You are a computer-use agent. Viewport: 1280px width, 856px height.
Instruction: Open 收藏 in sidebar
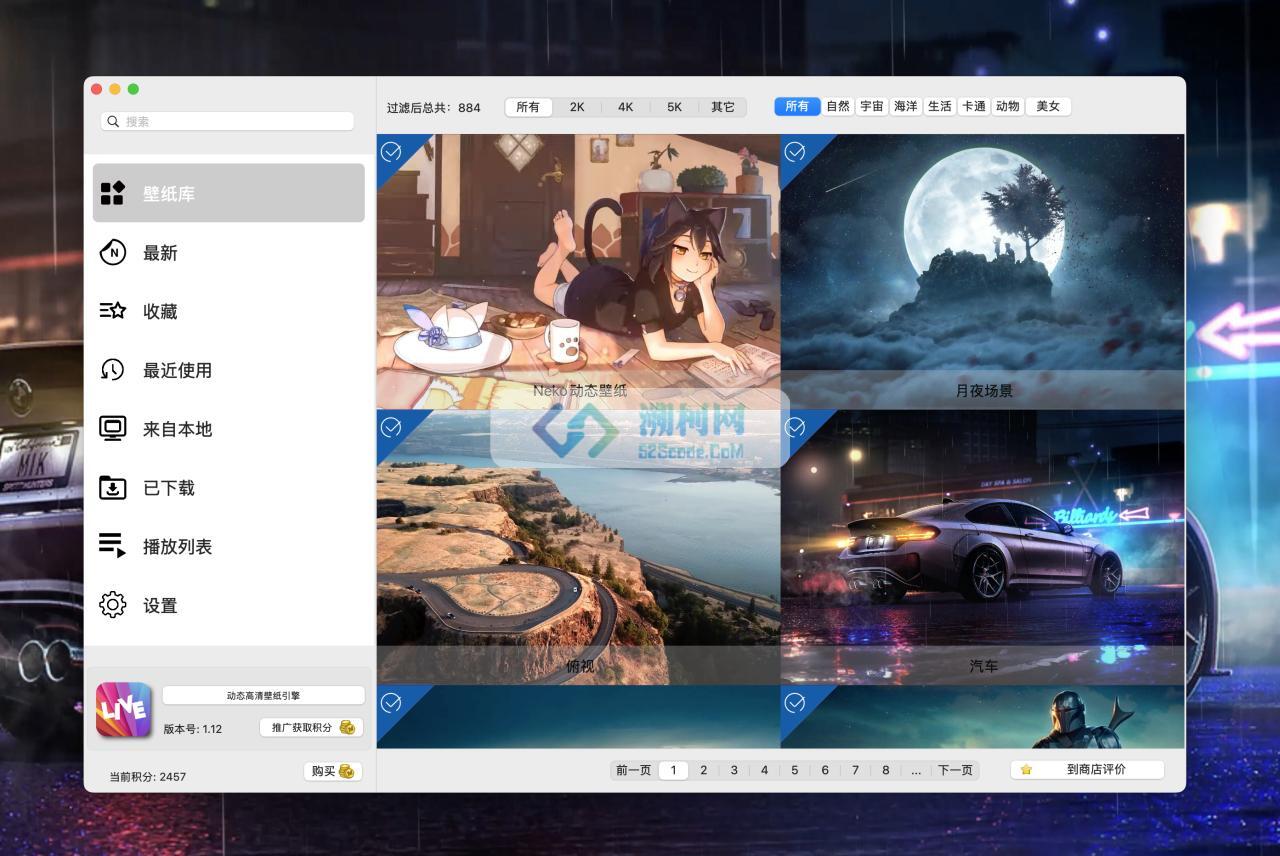229,311
